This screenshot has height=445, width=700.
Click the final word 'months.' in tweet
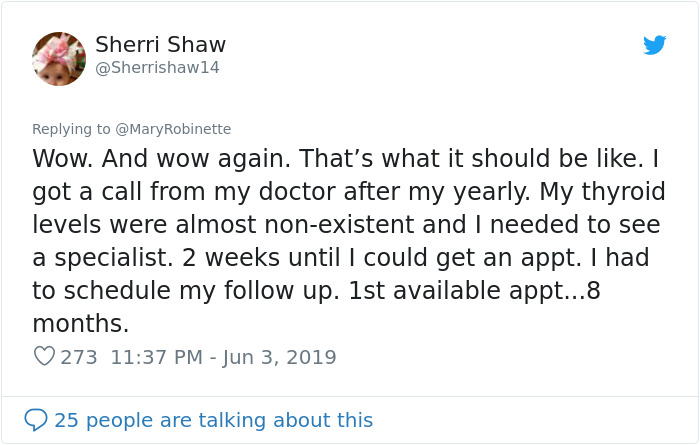pyautogui.click(x=81, y=324)
